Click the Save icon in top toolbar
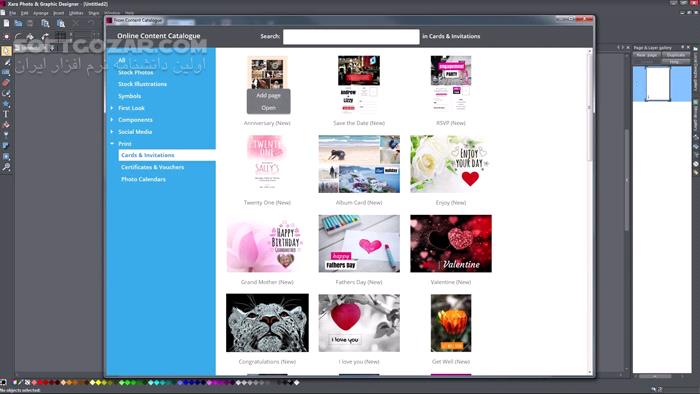Screen dimensions: 700x394 coord(30,23)
